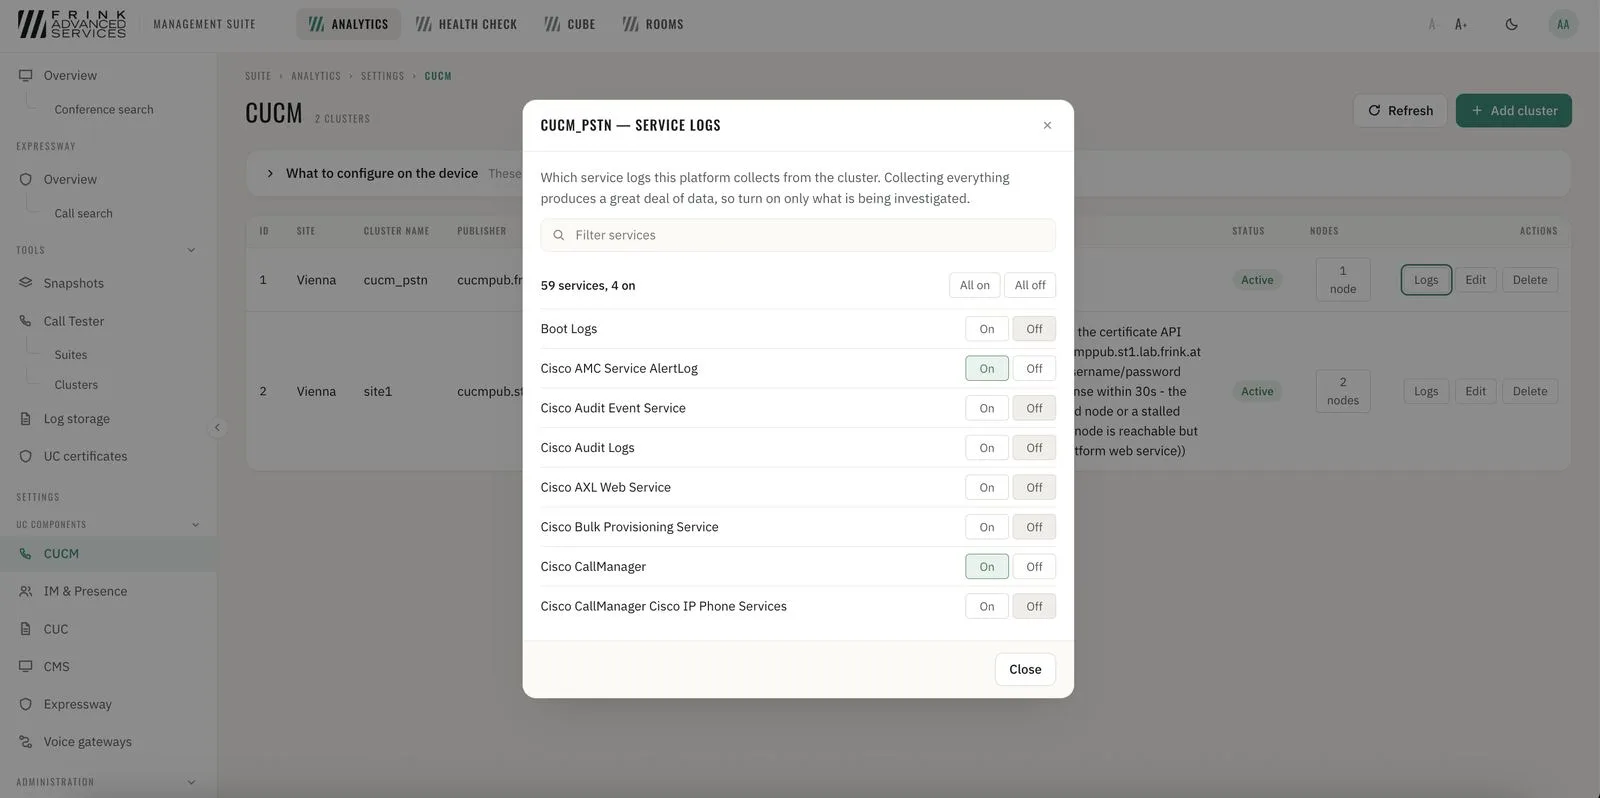
Task: Turn Cisco AMC Service AlertLog off
Action: coord(1034,369)
